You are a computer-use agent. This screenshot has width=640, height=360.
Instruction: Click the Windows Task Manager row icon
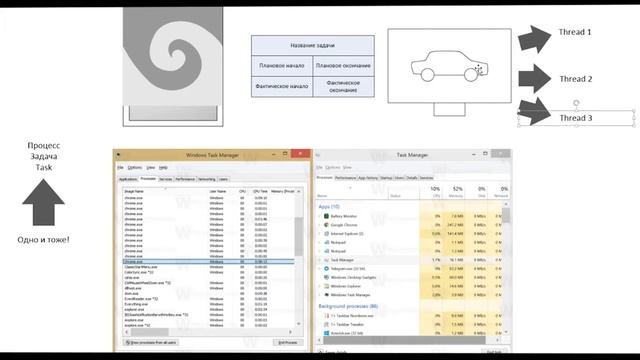point(326,295)
